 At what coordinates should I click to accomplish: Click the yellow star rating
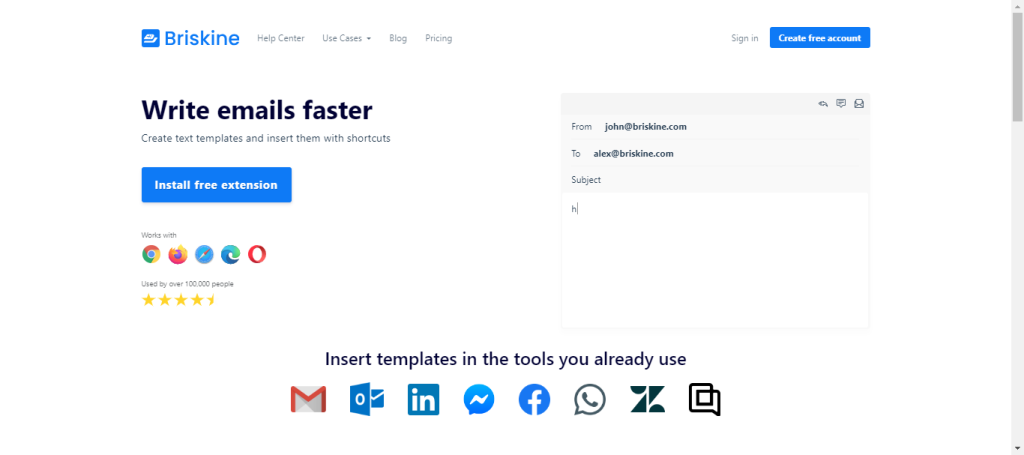click(179, 300)
